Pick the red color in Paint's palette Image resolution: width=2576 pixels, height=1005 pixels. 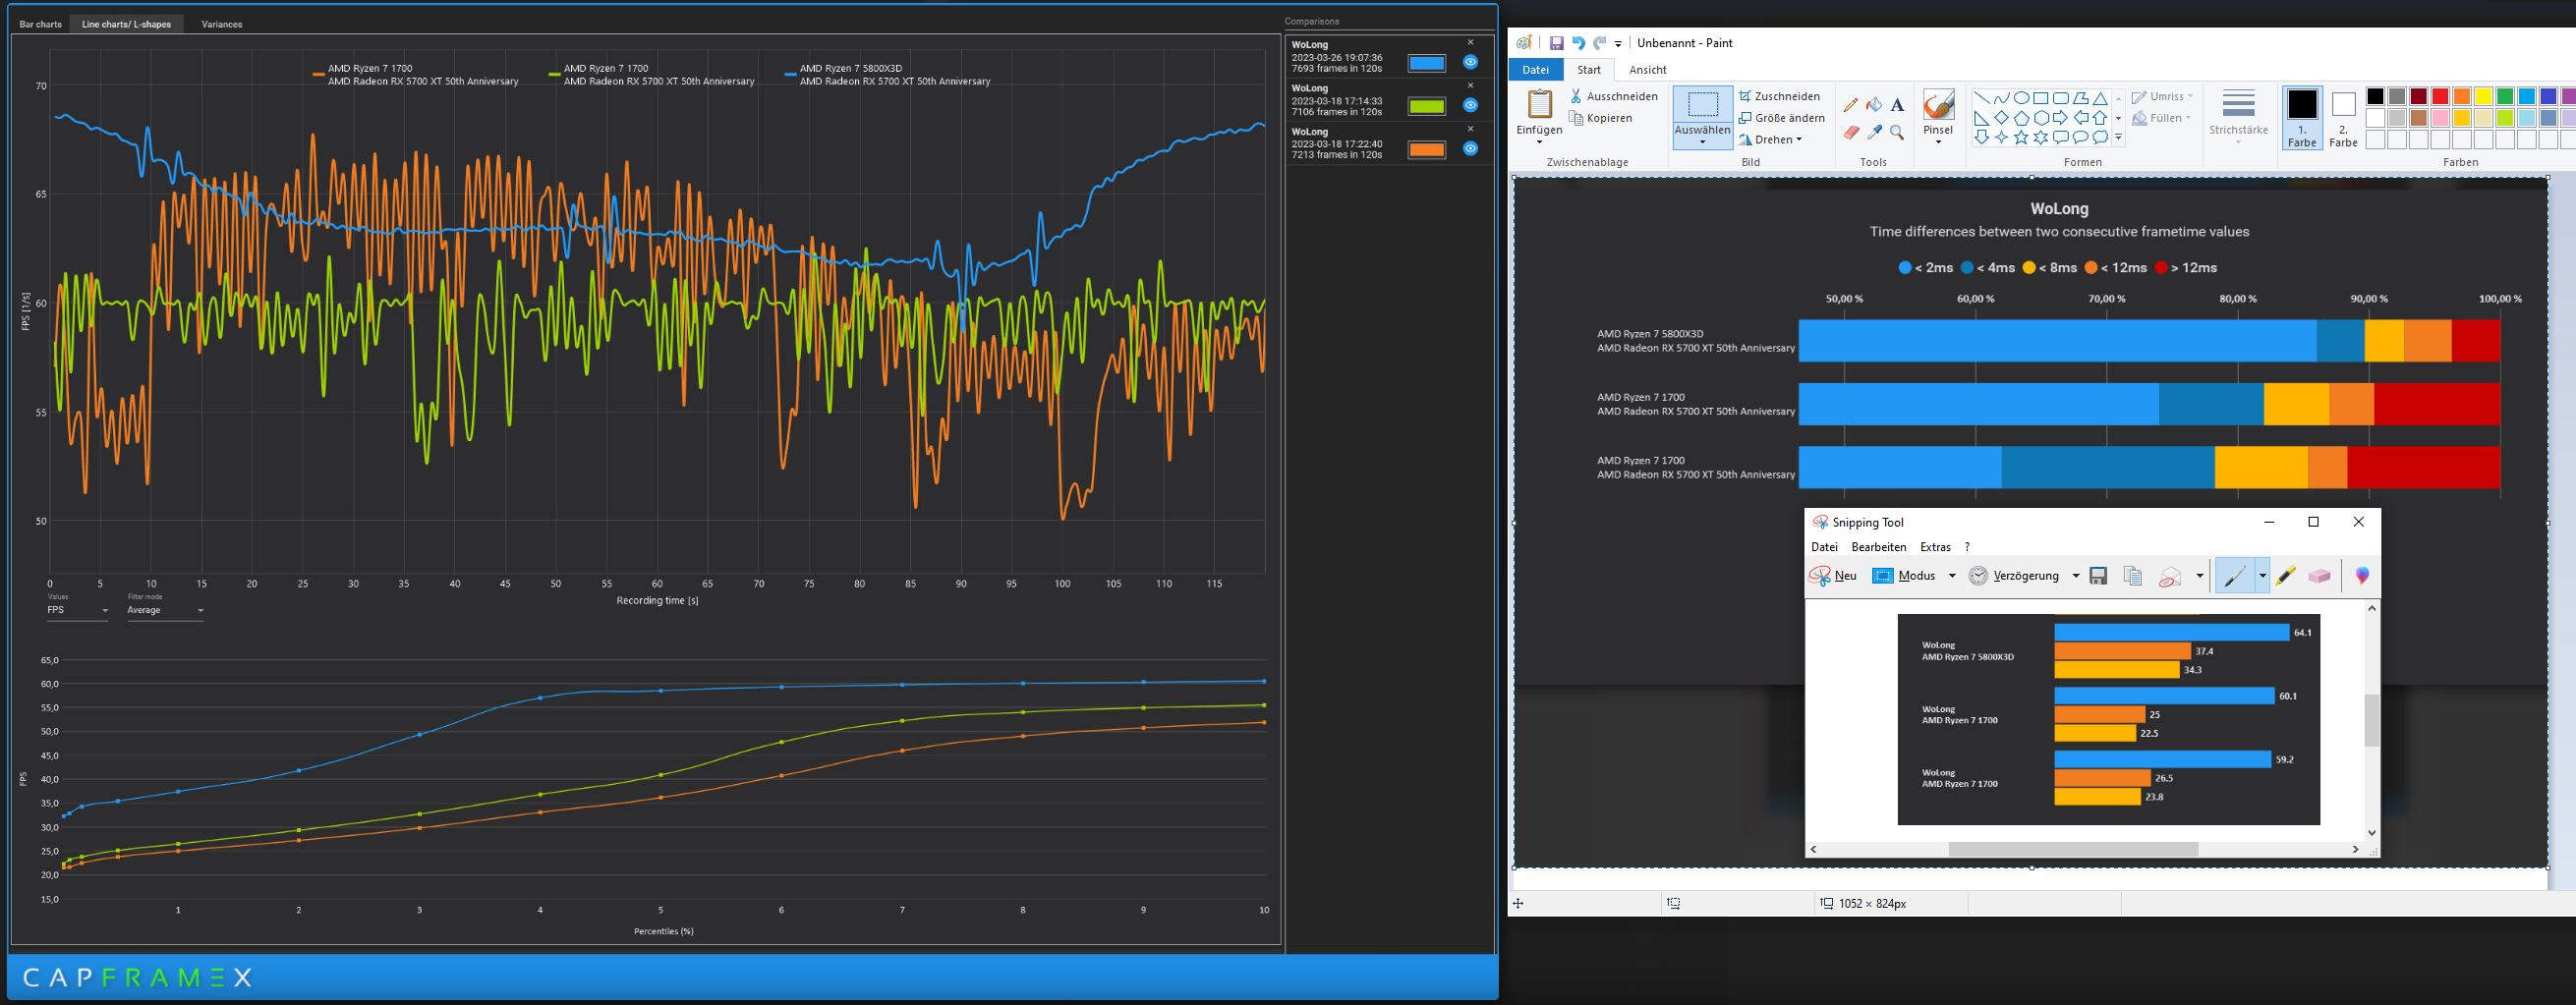click(x=2440, y=96)
